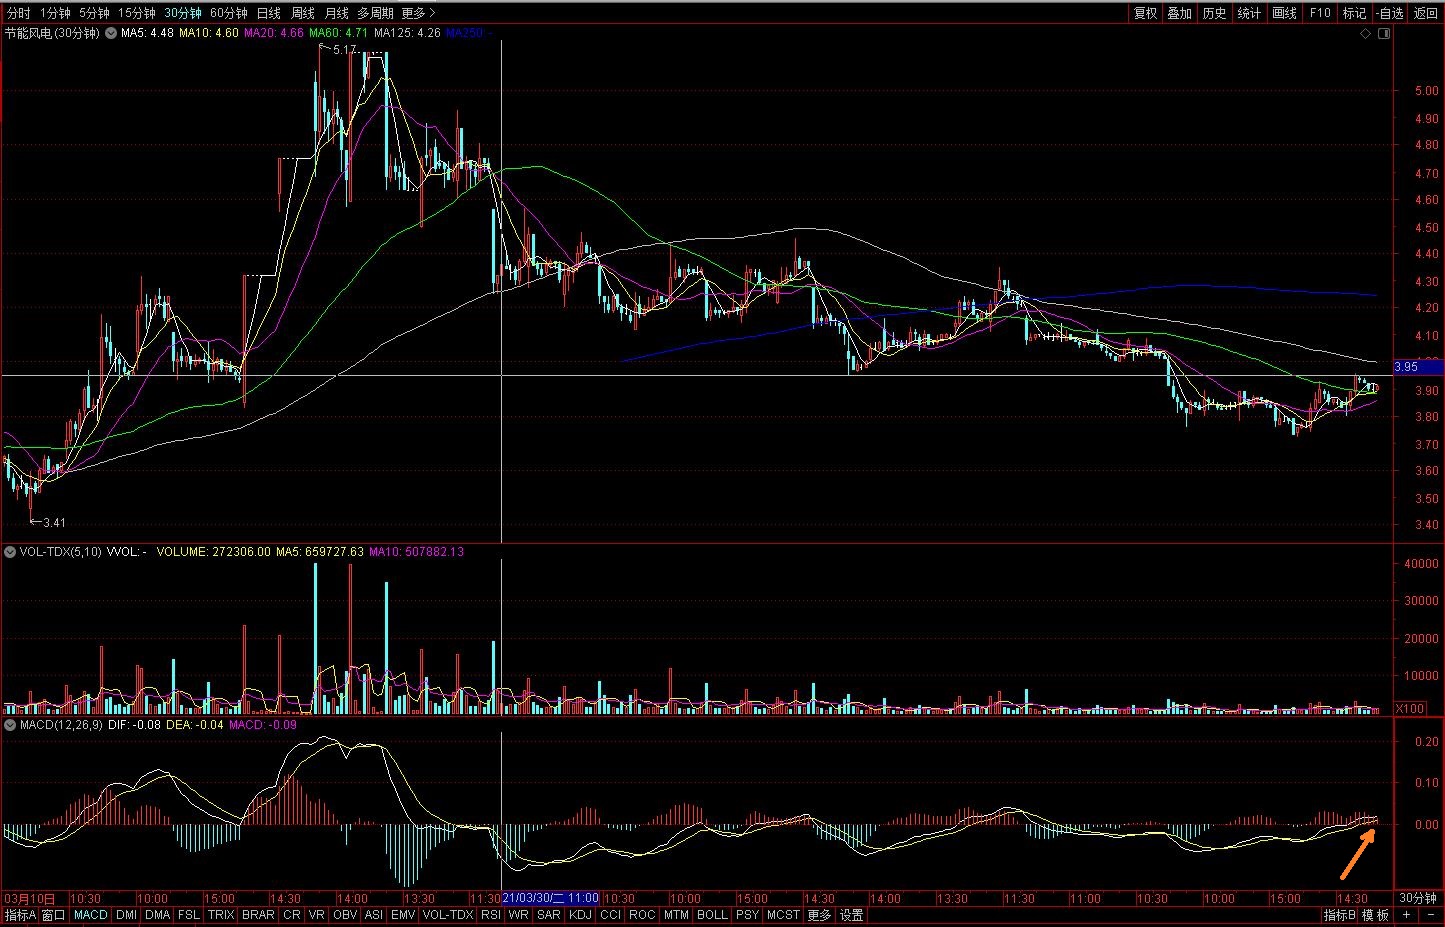Select the EMV indicator tab

coord(403,915)
